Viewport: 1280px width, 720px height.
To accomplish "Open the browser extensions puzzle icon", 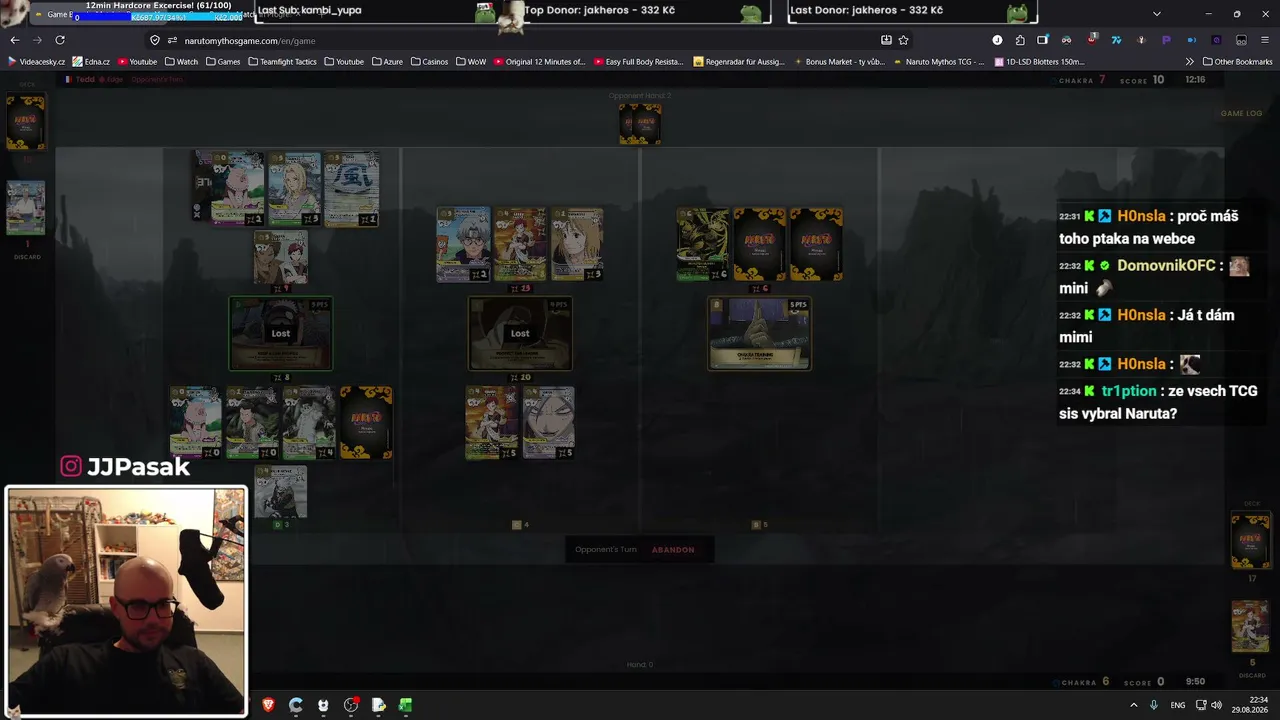I will tap(1020, 40).
